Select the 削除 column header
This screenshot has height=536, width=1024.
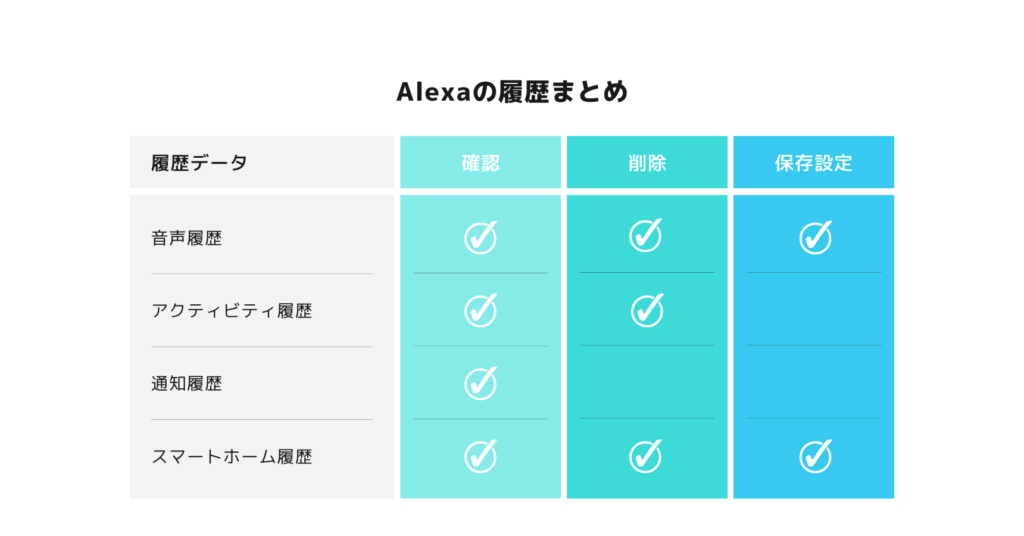[647, 162]
